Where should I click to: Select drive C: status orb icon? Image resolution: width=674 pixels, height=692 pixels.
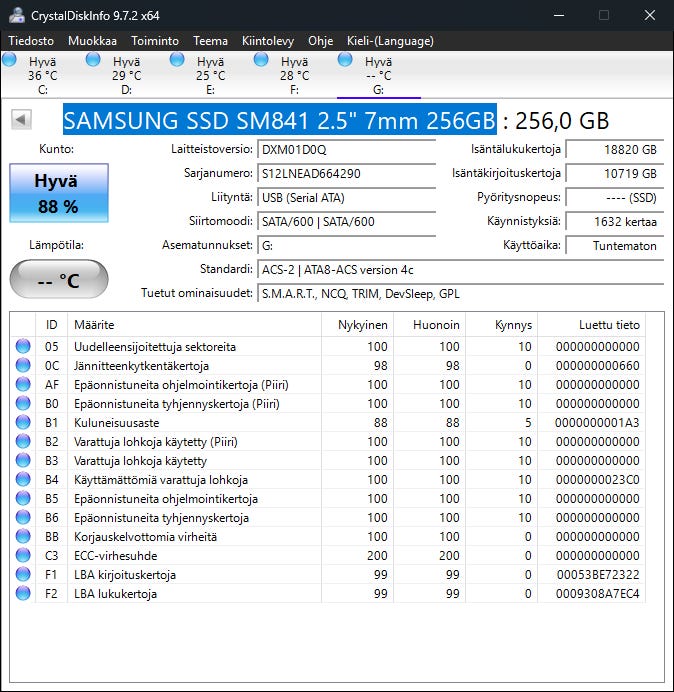10,60
